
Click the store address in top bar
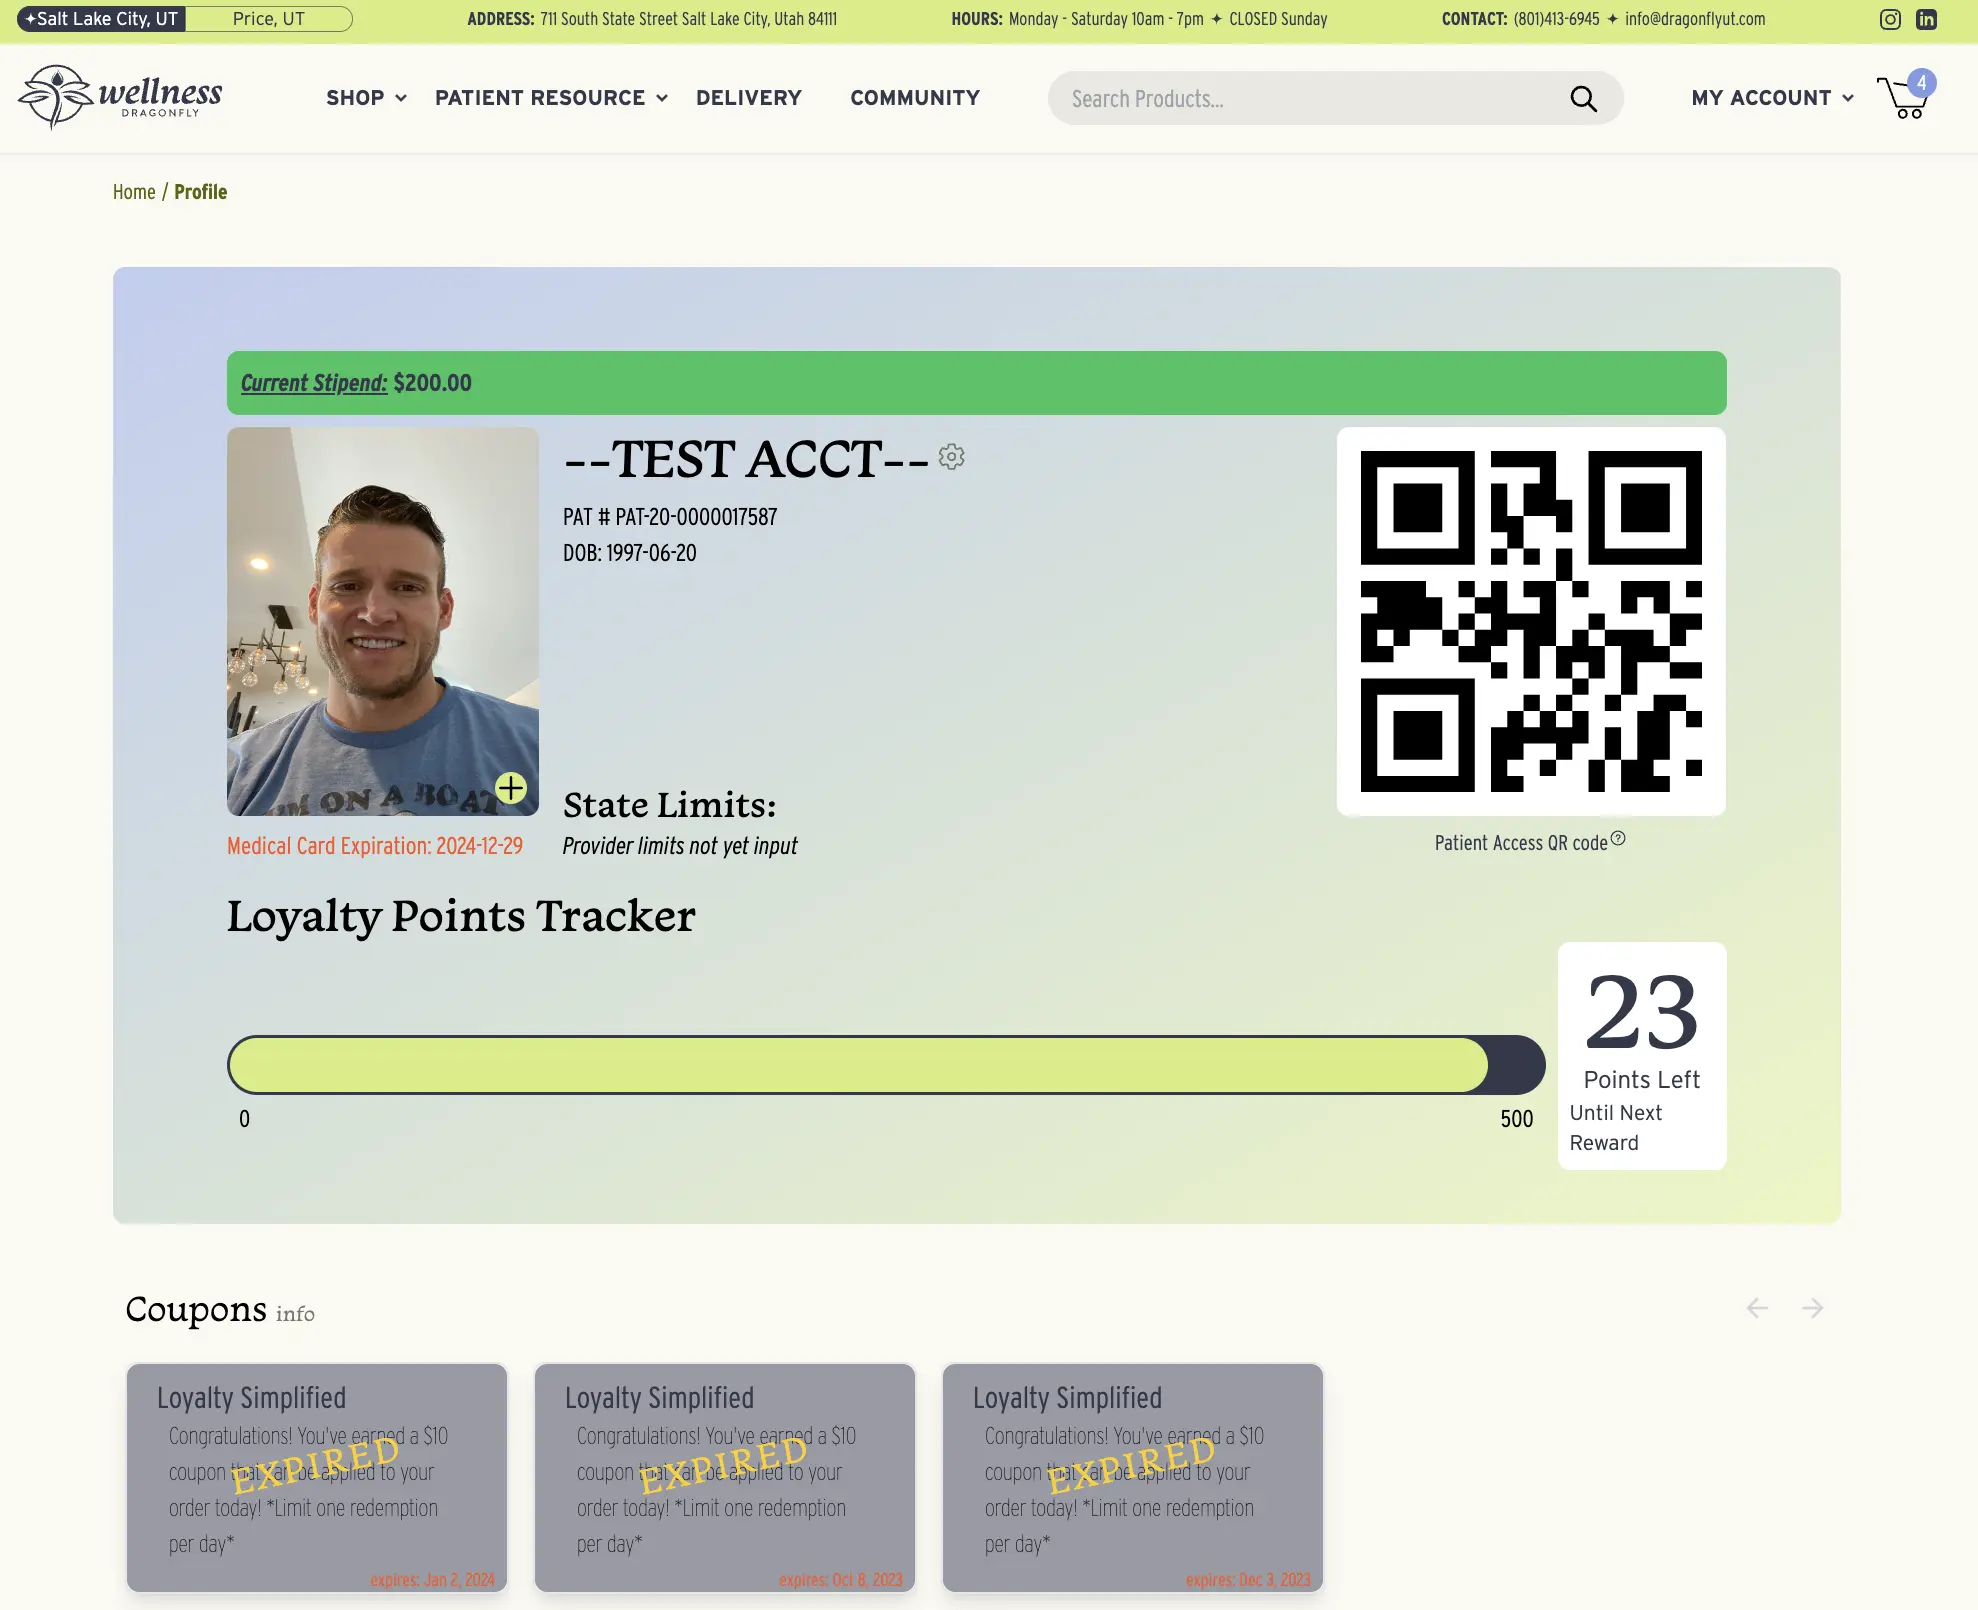coord(688,19)
